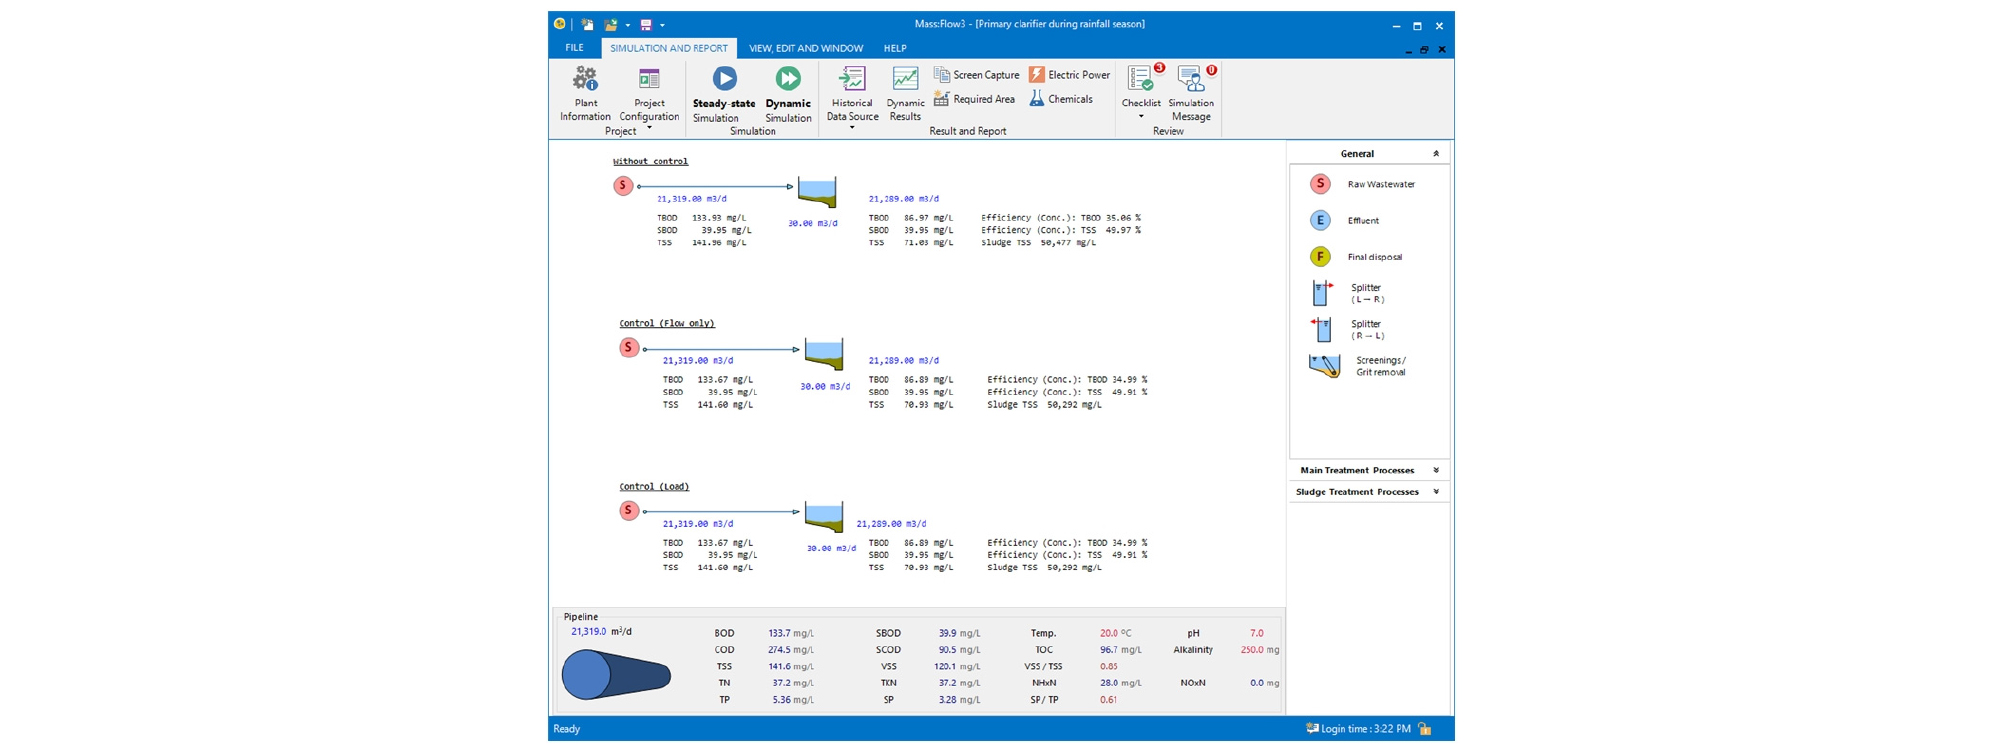The width and height of the screenshot is (2008, 751).
Task: Open the HELP tab
Action: click(894, 48)
